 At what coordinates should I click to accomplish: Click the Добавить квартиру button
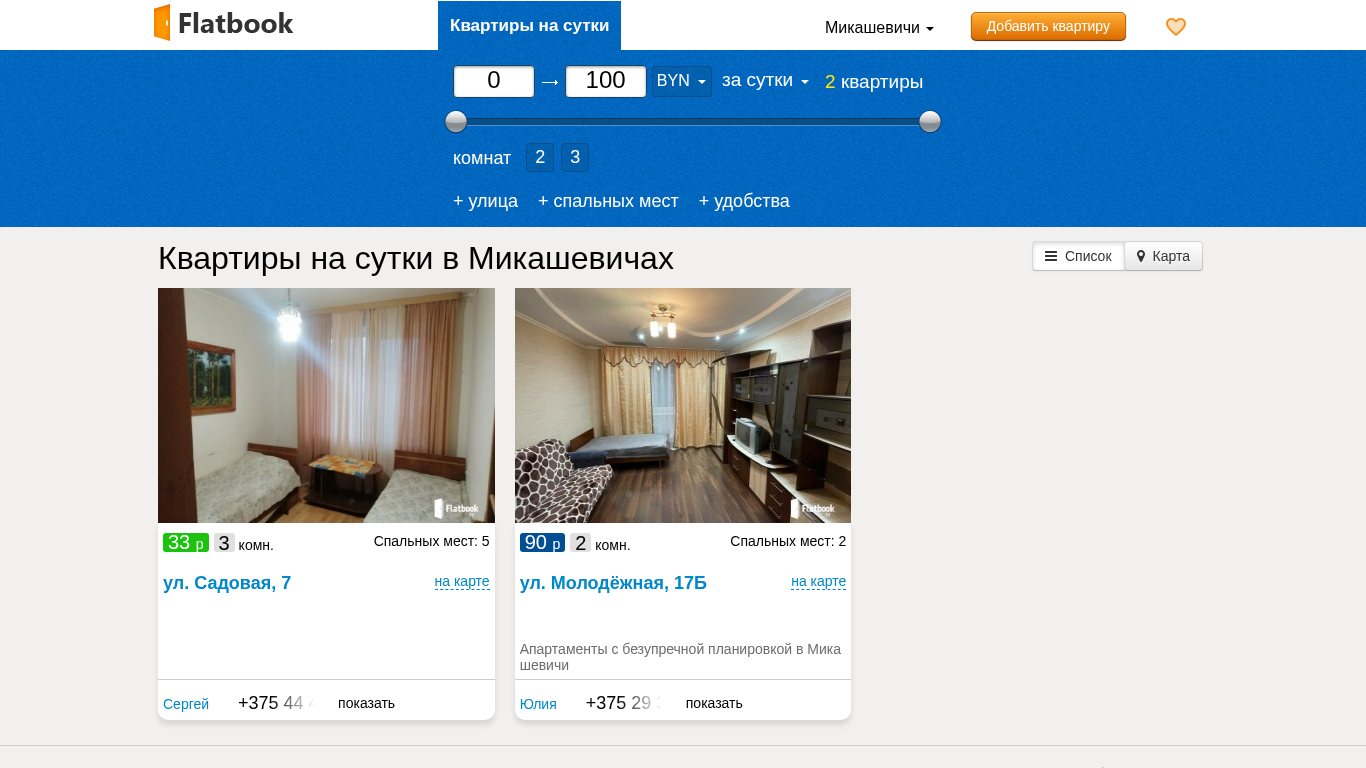(x=1048, y=26)
